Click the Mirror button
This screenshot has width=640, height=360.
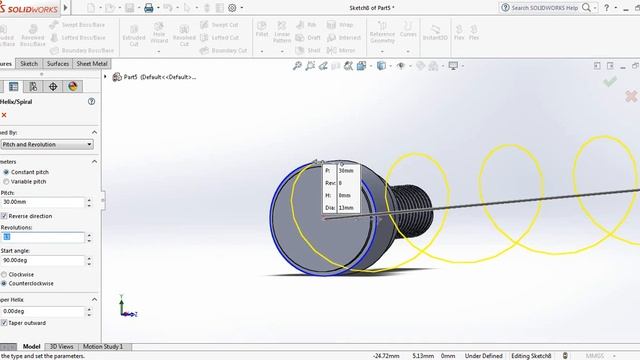[x=341, y=51]
